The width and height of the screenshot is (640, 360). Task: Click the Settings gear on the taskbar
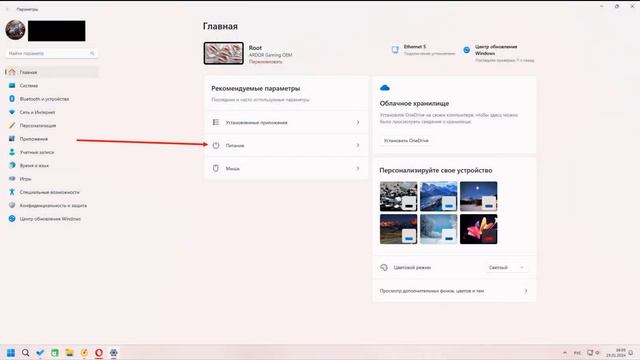113,353
